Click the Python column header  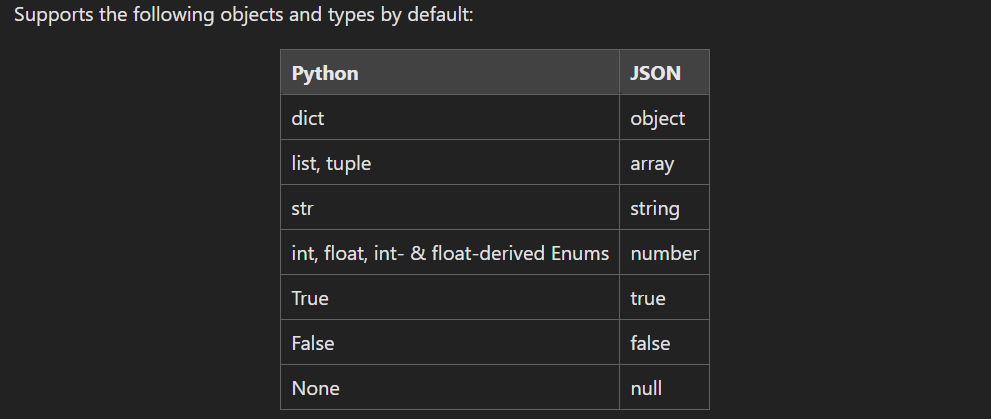tap(324, 73)
